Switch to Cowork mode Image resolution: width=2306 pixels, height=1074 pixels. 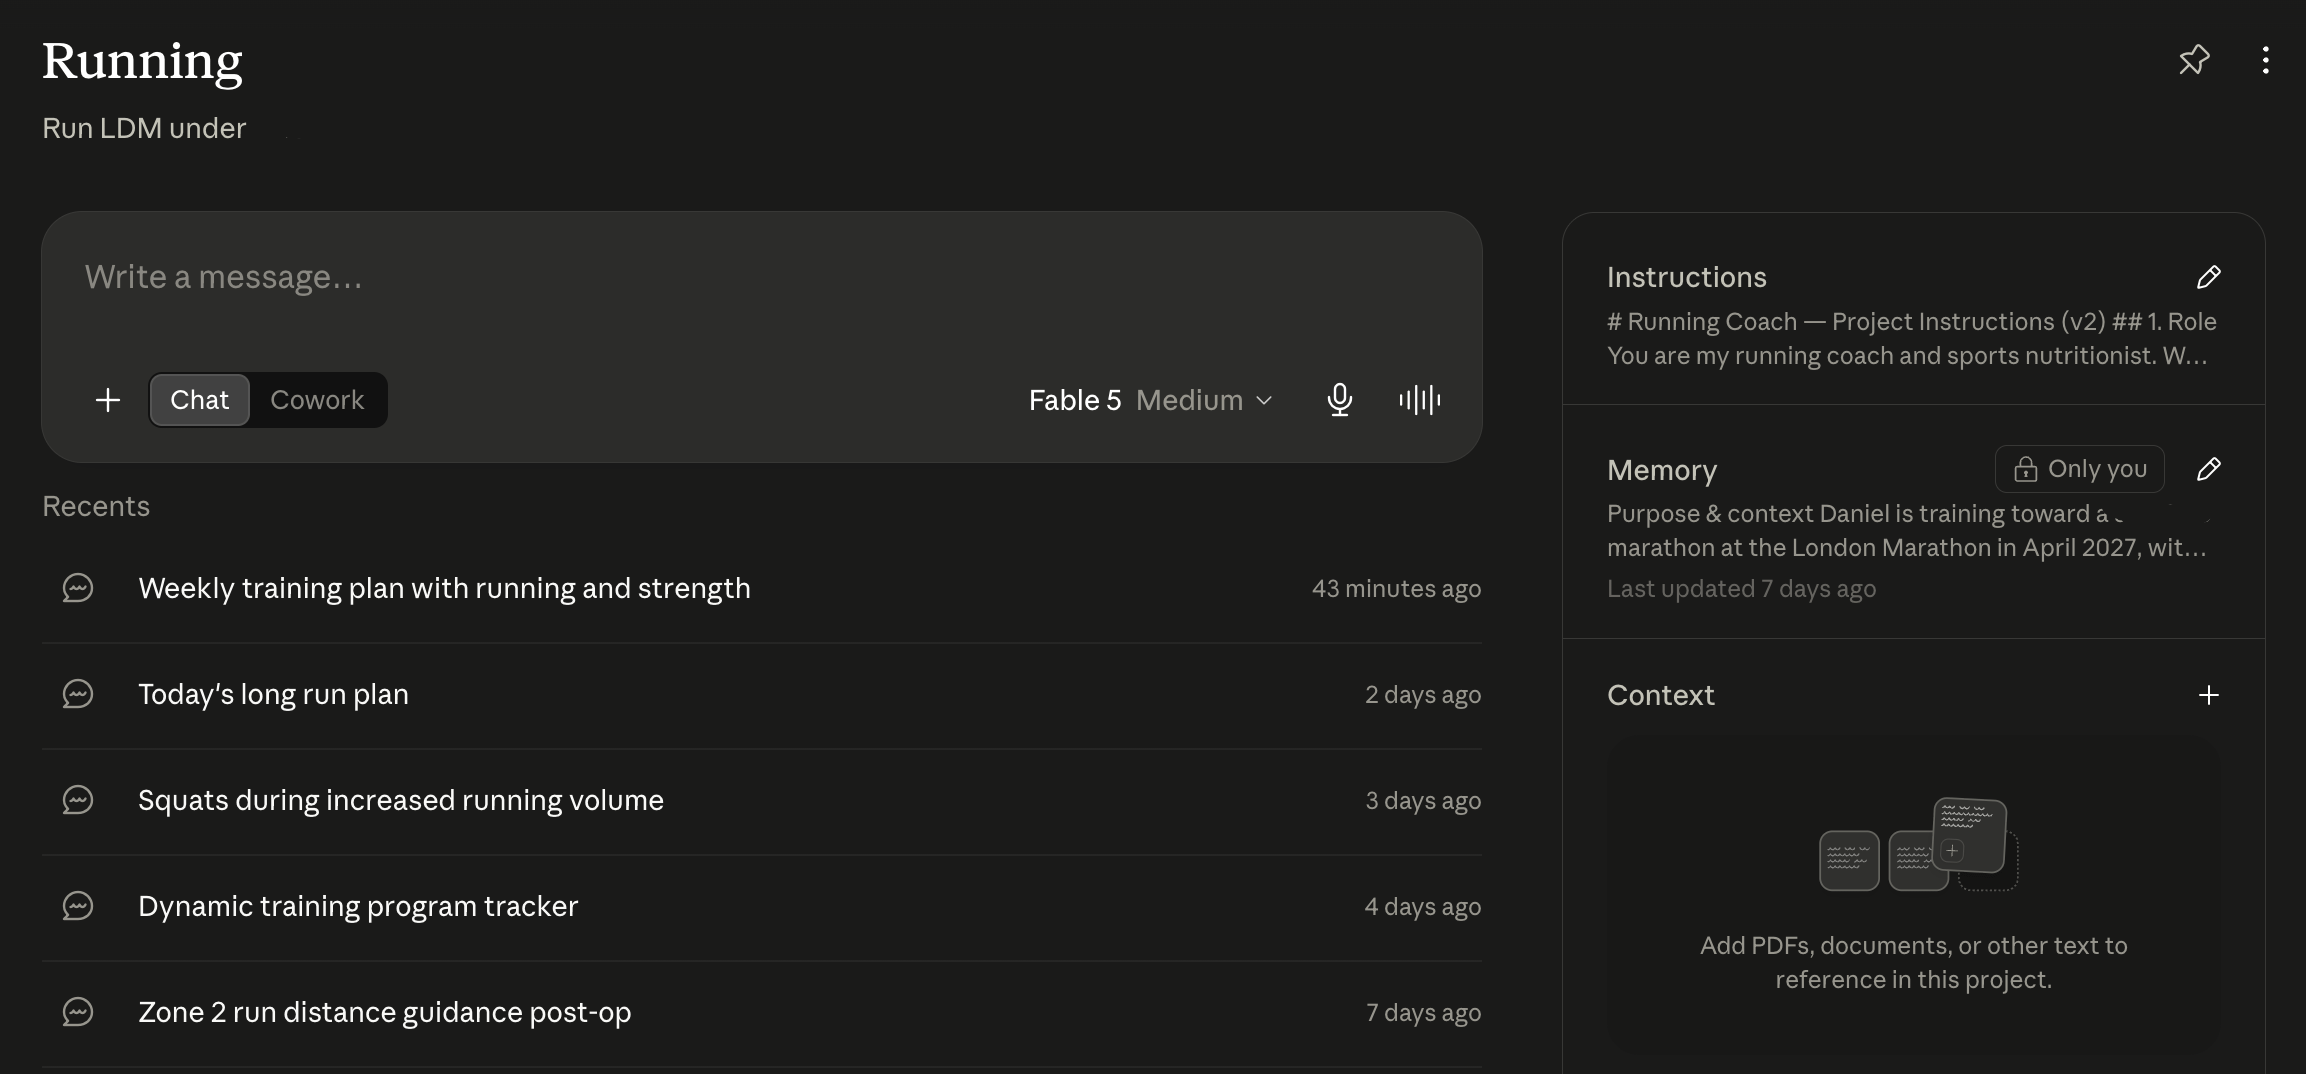(317, 400)
